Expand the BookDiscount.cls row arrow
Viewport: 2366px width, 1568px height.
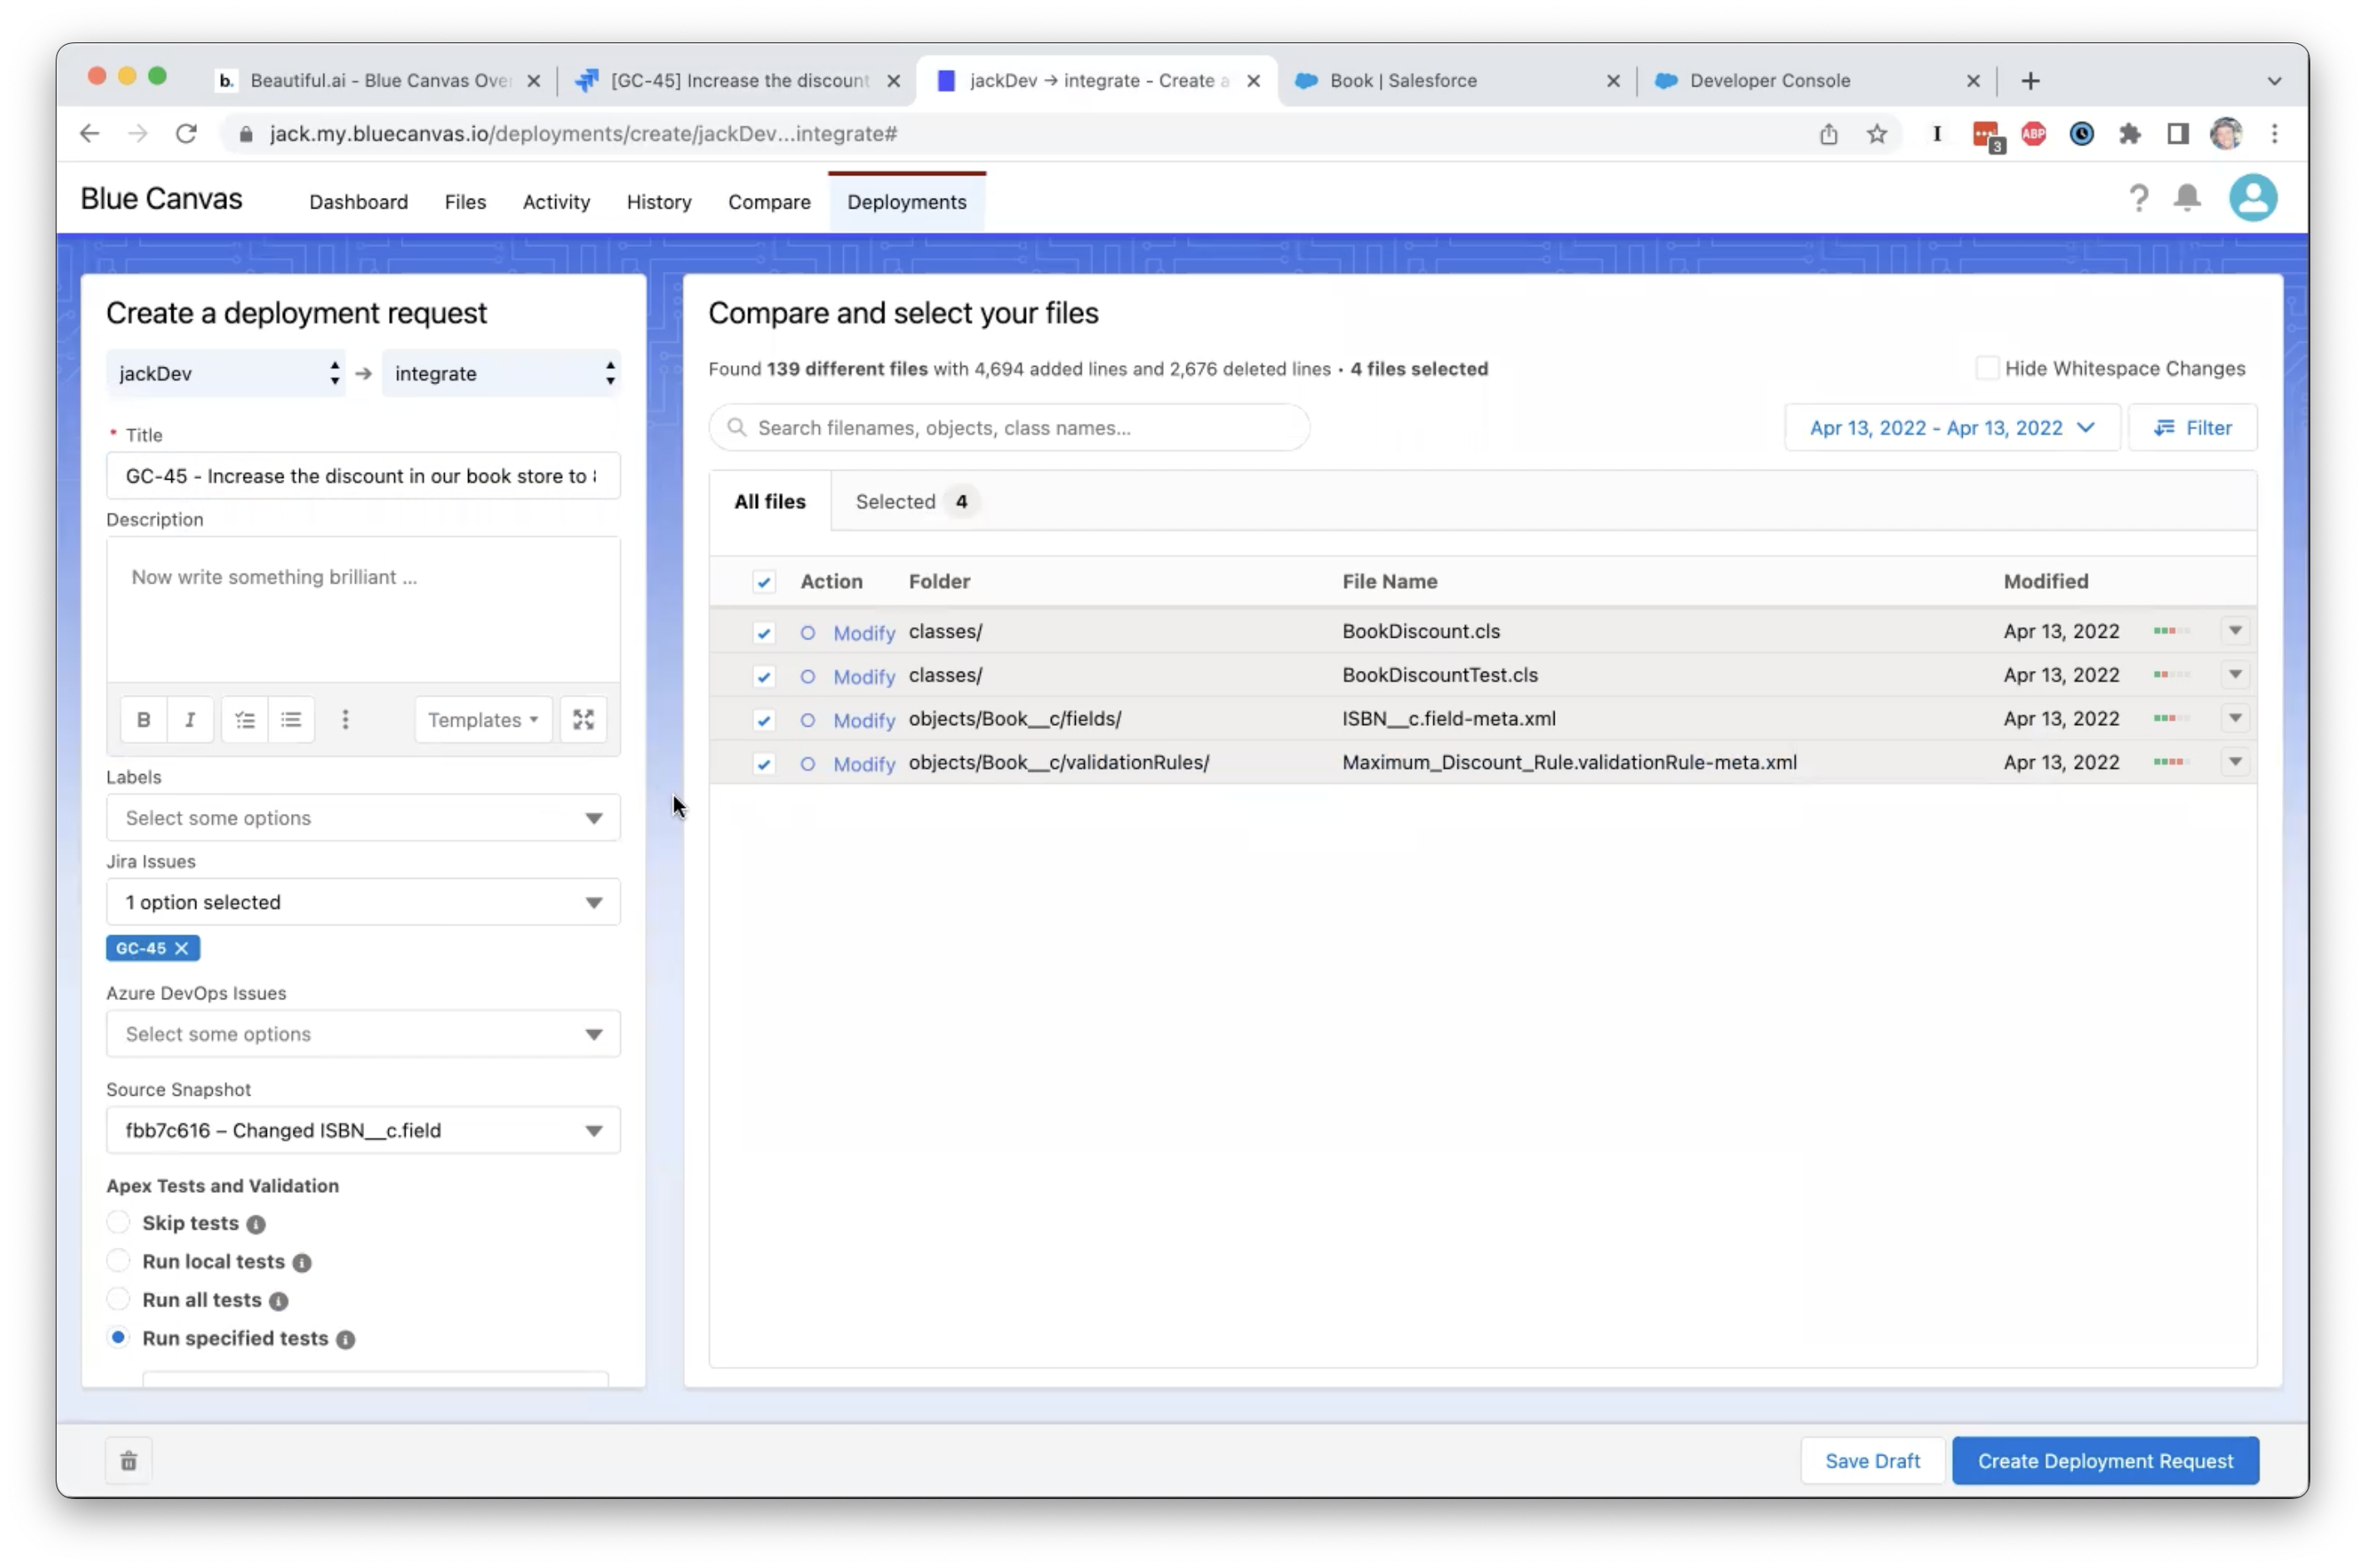pos(2234,631)
